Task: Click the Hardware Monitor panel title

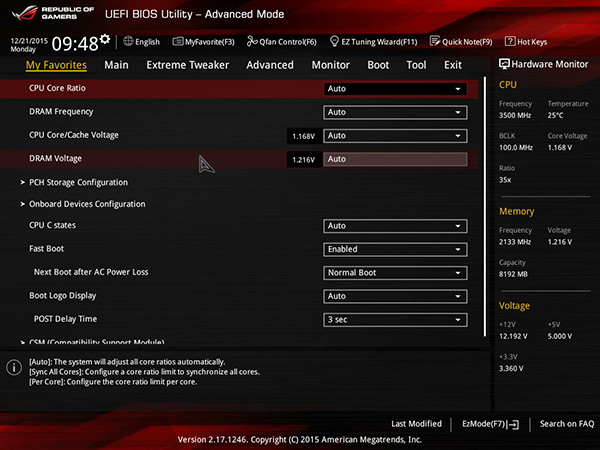Action: [549, 64]
